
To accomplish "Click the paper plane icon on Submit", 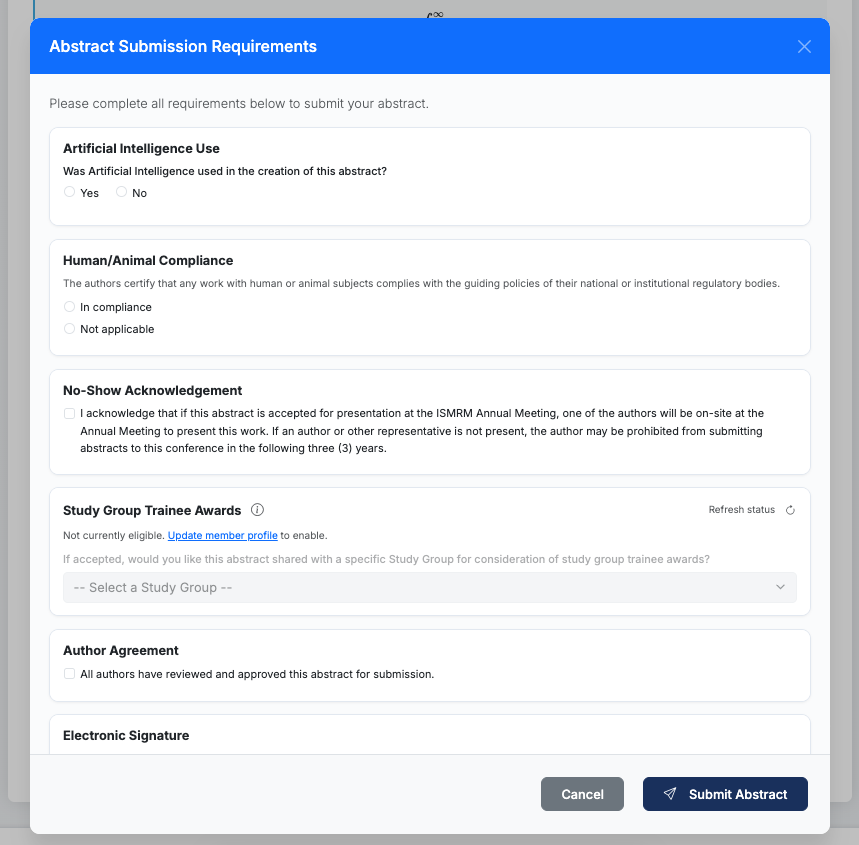I will 670,794.
